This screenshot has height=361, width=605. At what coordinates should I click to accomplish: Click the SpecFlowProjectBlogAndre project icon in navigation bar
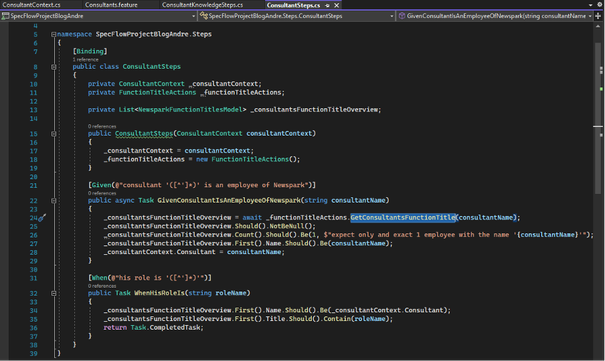pos(5,16)
